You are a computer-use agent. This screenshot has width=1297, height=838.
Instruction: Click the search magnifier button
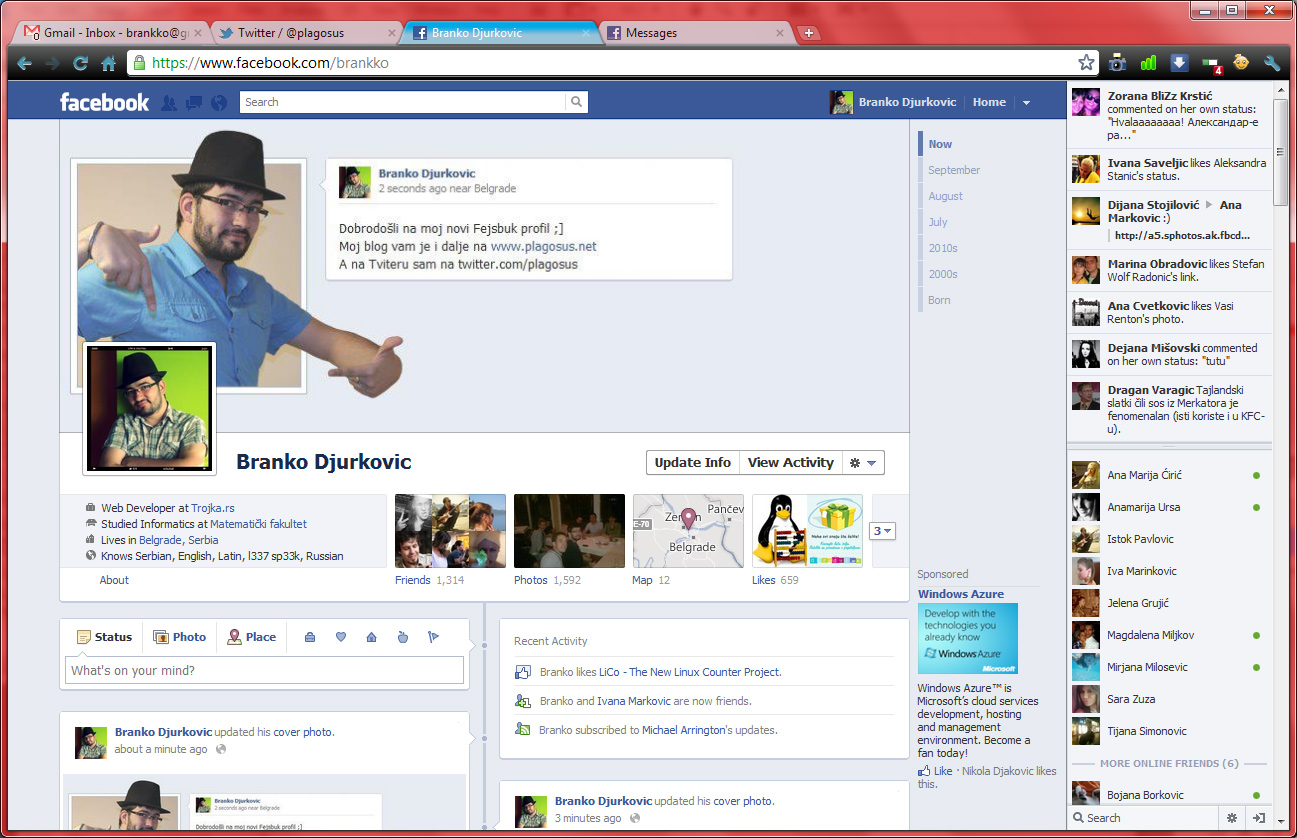[576, 102]
